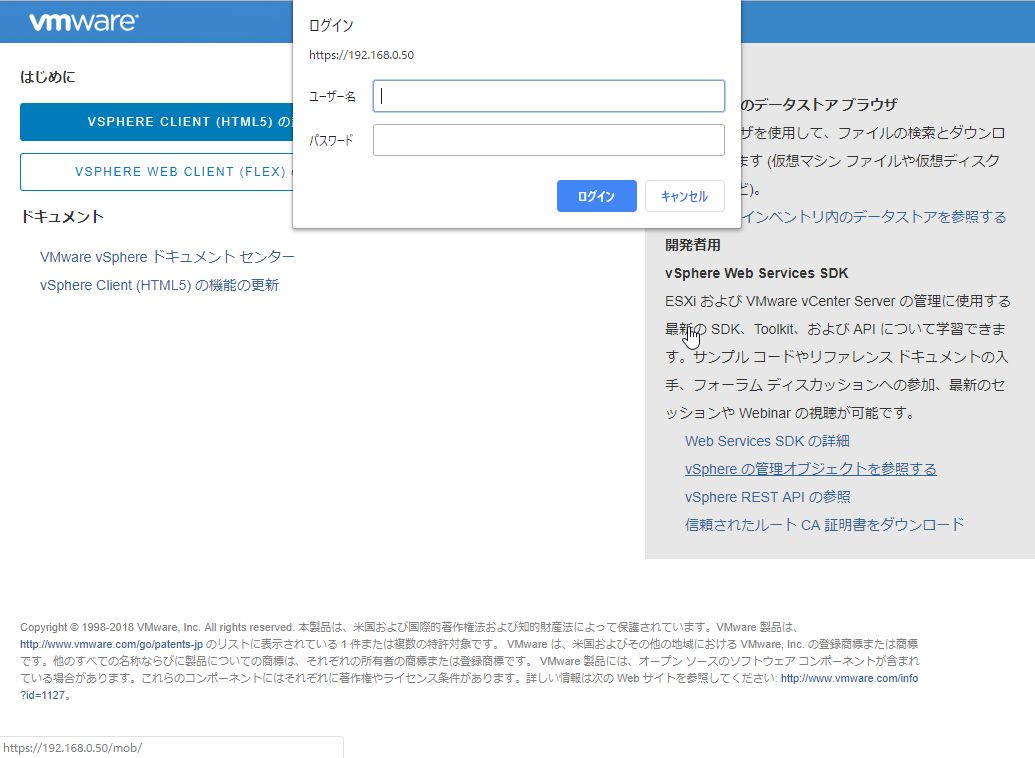Open vSphere Client (HTML5) の機能の更新 link
This screenshot has width=1035, height=758.
[159, 285]
